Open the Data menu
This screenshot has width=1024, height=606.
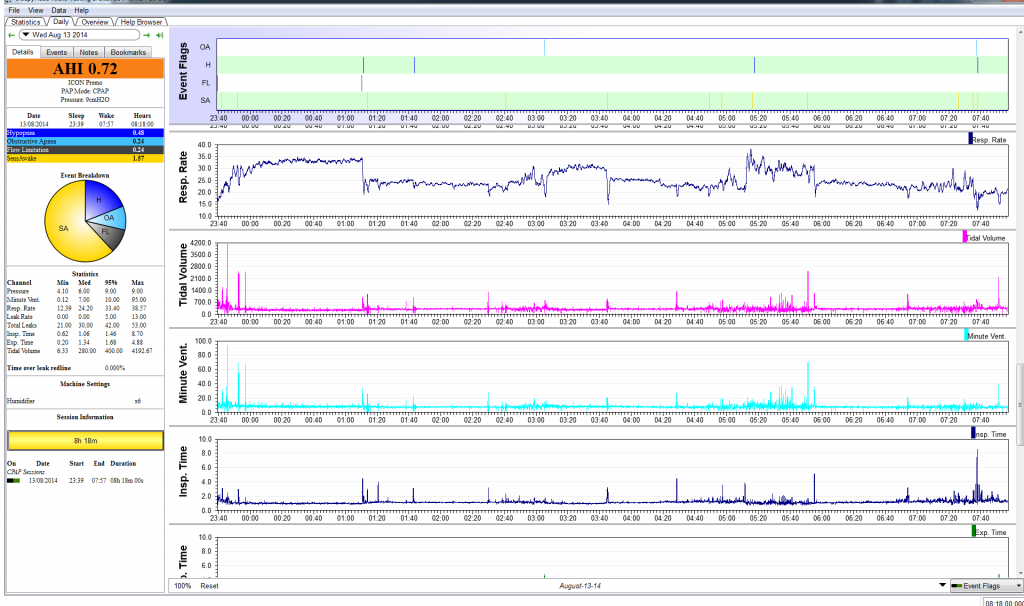(x=59, y=10)
